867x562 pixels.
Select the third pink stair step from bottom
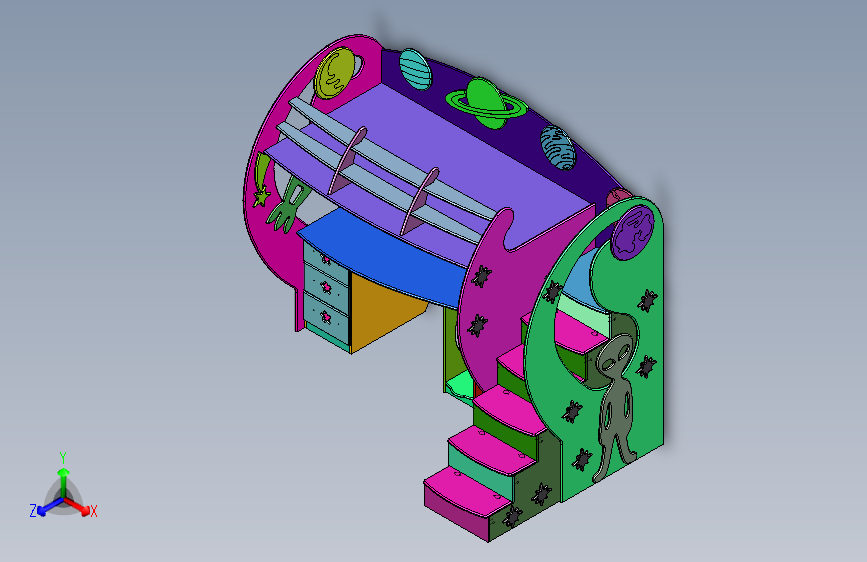[511, 409]
